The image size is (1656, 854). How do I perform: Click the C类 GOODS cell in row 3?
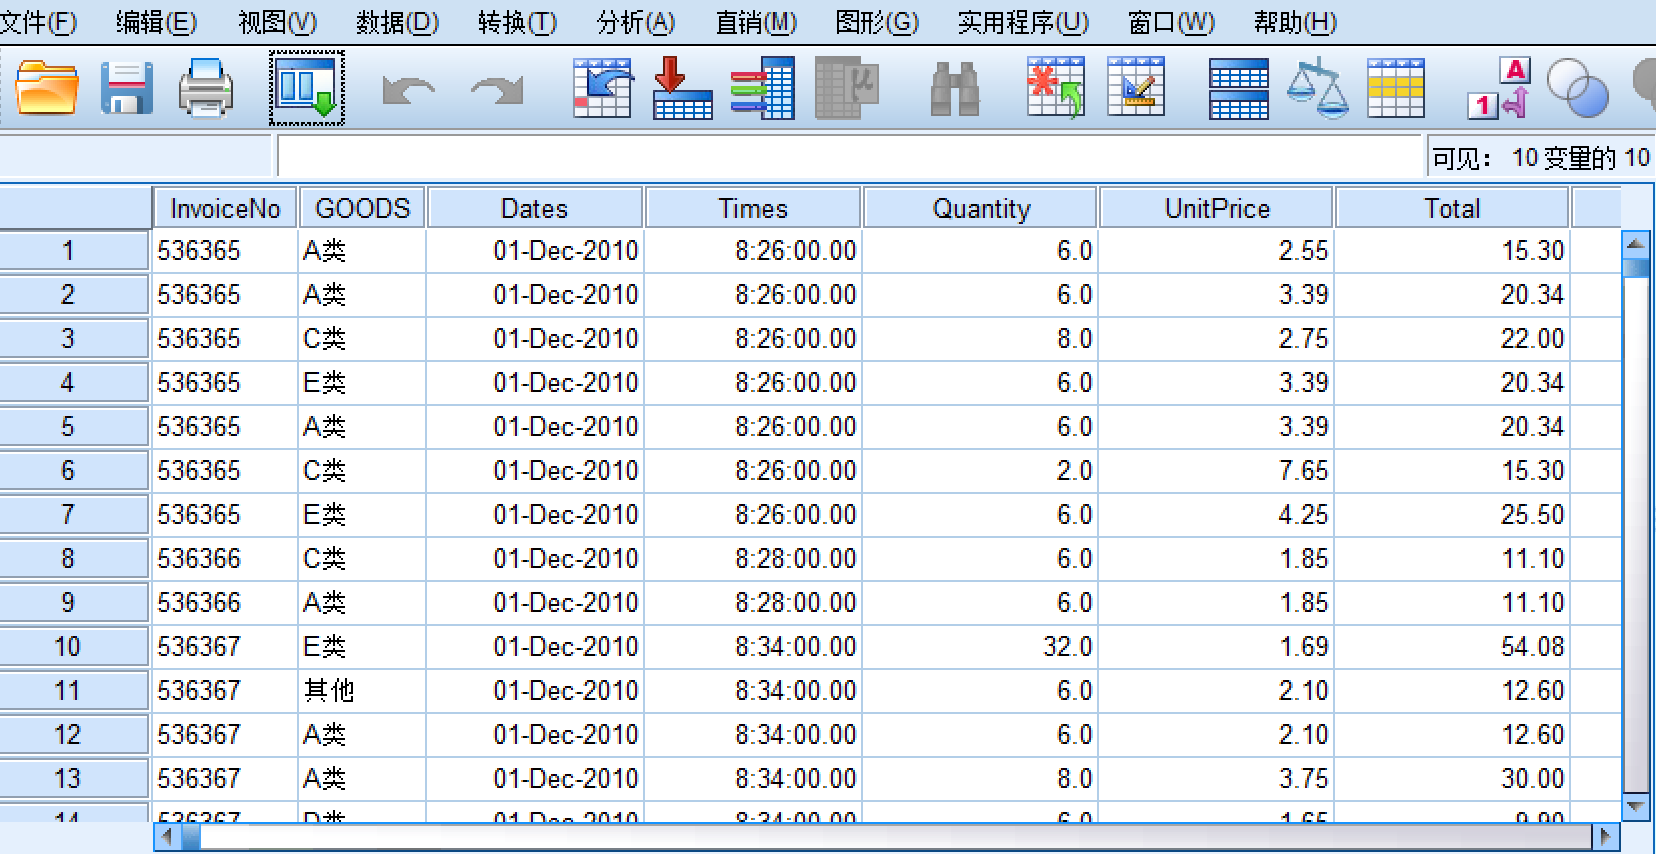click(362, 339)
